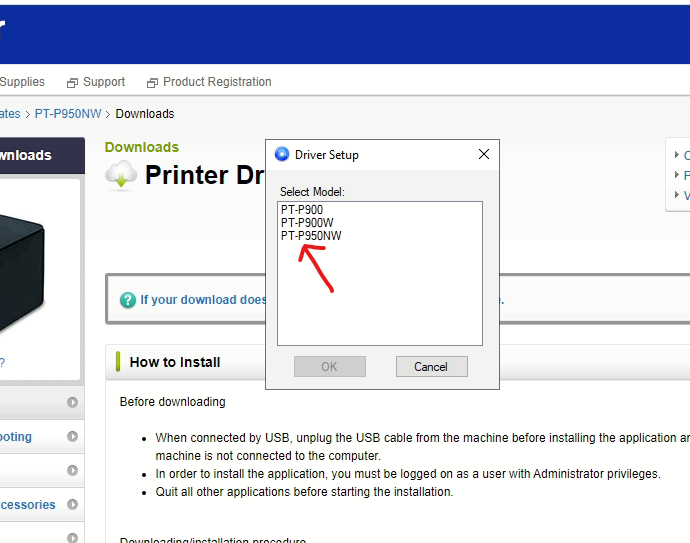
Task: Open the Support link in navigation
Action: [x=104, y=82]
